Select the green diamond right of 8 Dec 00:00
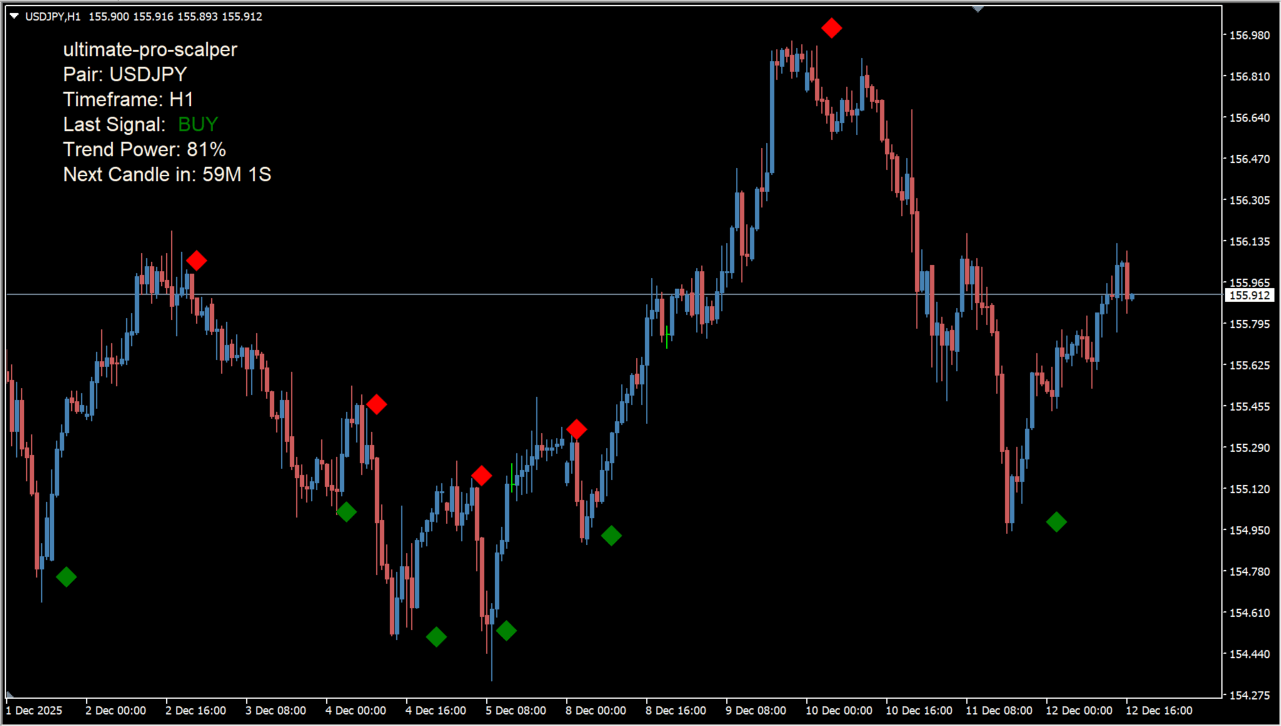This screenshot has width=1281, height=726. (611, 536)
